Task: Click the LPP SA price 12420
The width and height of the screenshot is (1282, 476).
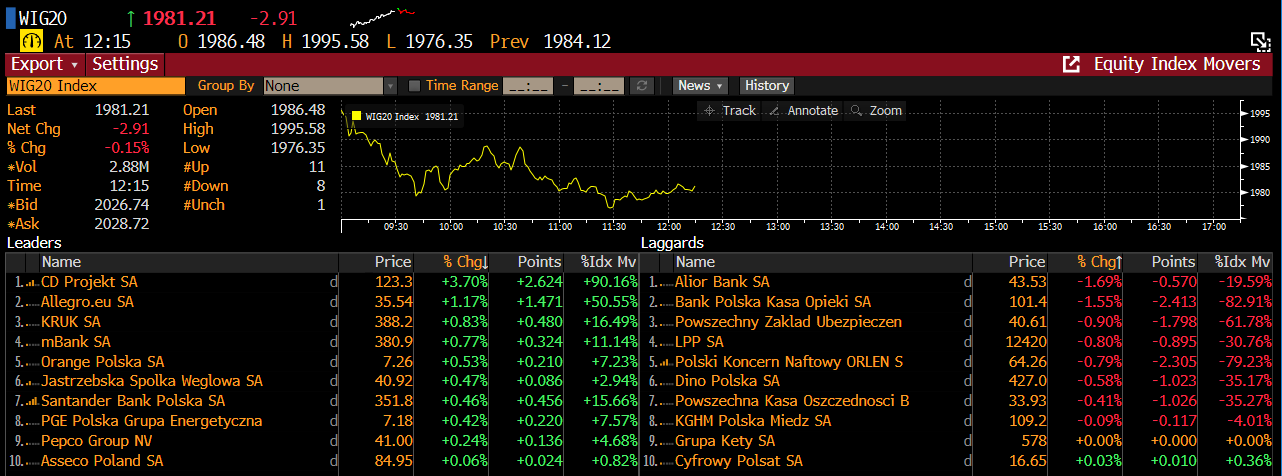Action: point(1026,342)
